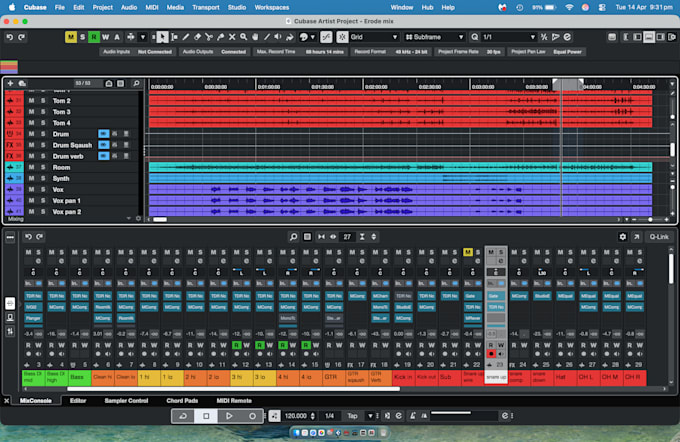This screenshot has height=442, width=680.
Task: Adjust channel count 27 stepper
Action: tap(373, 237)
